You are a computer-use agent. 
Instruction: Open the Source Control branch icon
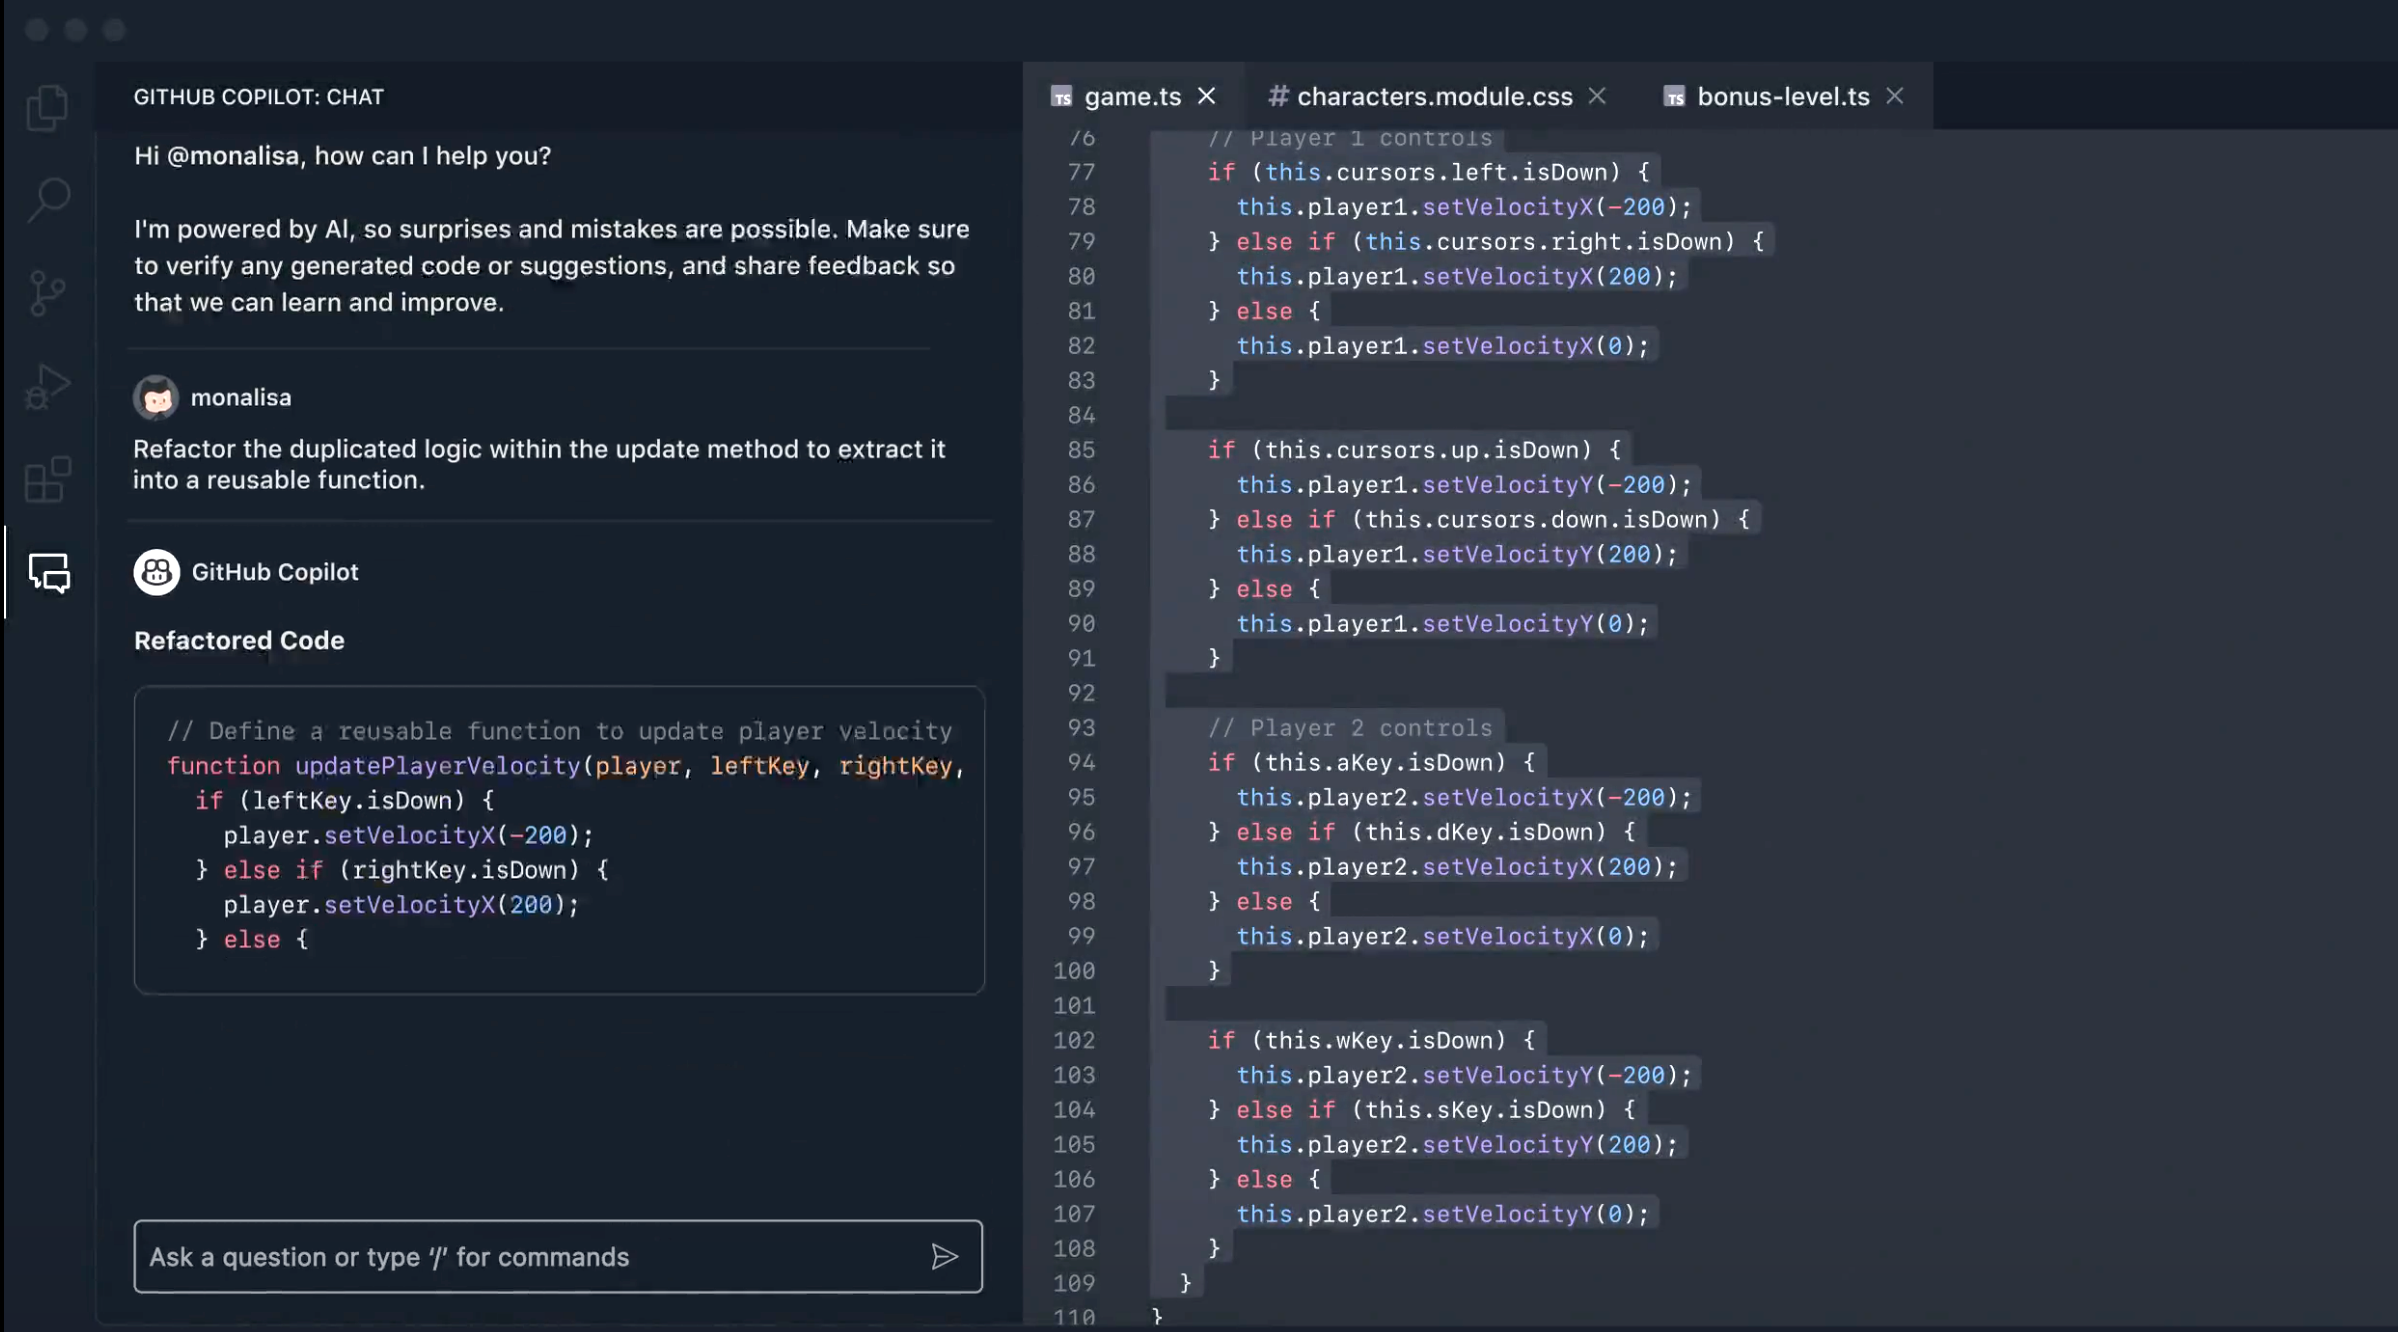click(47, 293)
